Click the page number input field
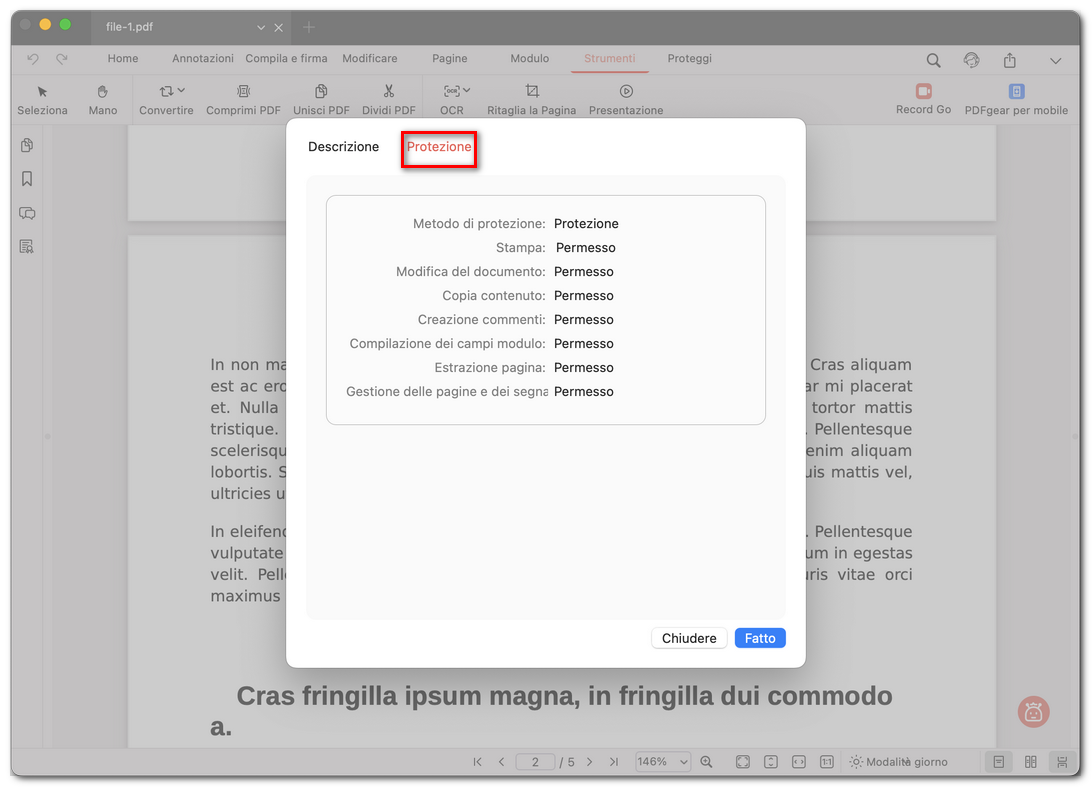The height and width of the screenshot is (787, 1092). click(x=535, y=761)
